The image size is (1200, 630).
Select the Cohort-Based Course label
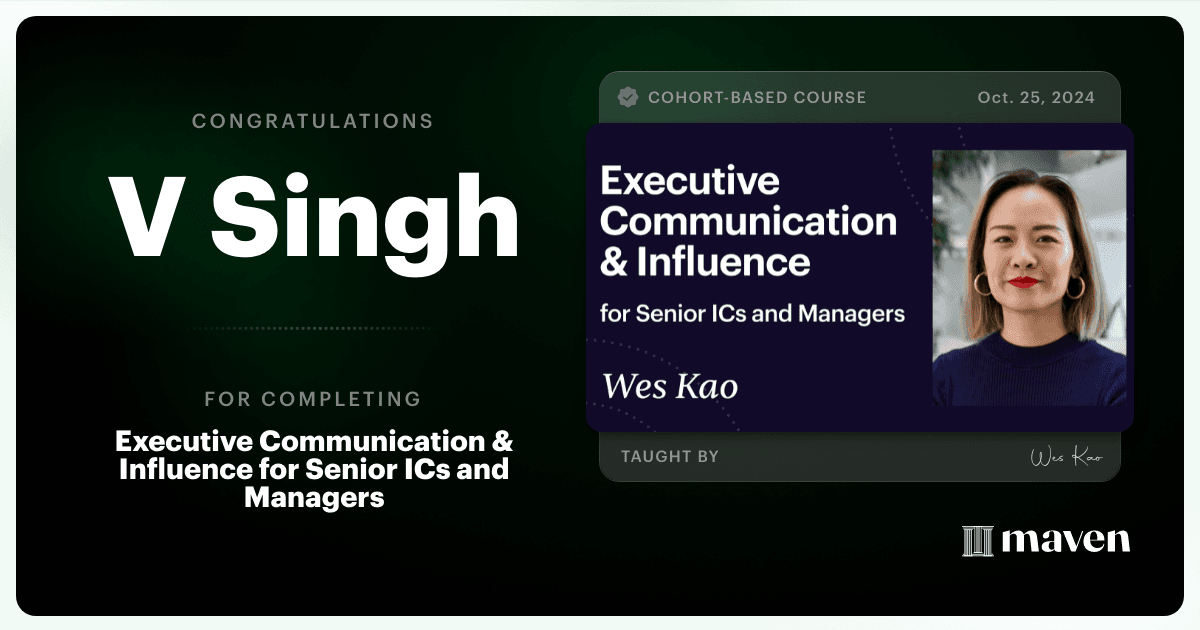click(x=757, y=98)
